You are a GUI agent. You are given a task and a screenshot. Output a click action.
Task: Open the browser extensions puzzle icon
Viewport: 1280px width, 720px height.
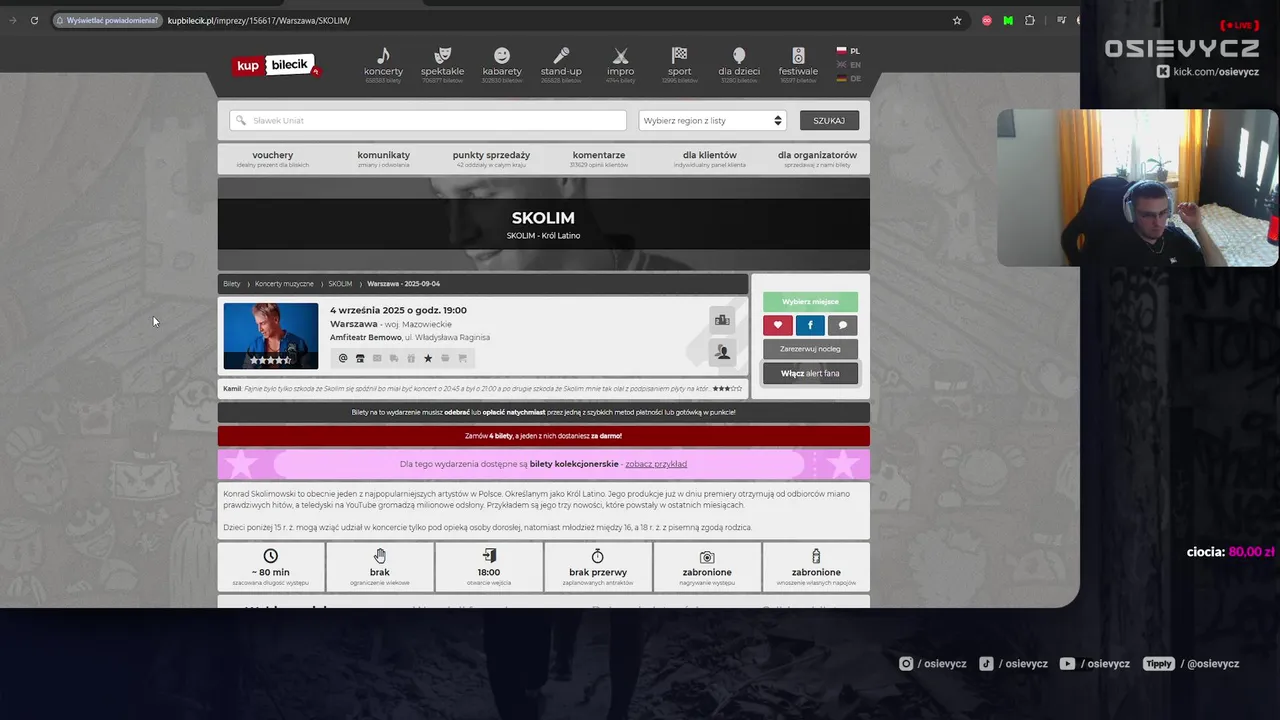click(x=1030, y=20)
